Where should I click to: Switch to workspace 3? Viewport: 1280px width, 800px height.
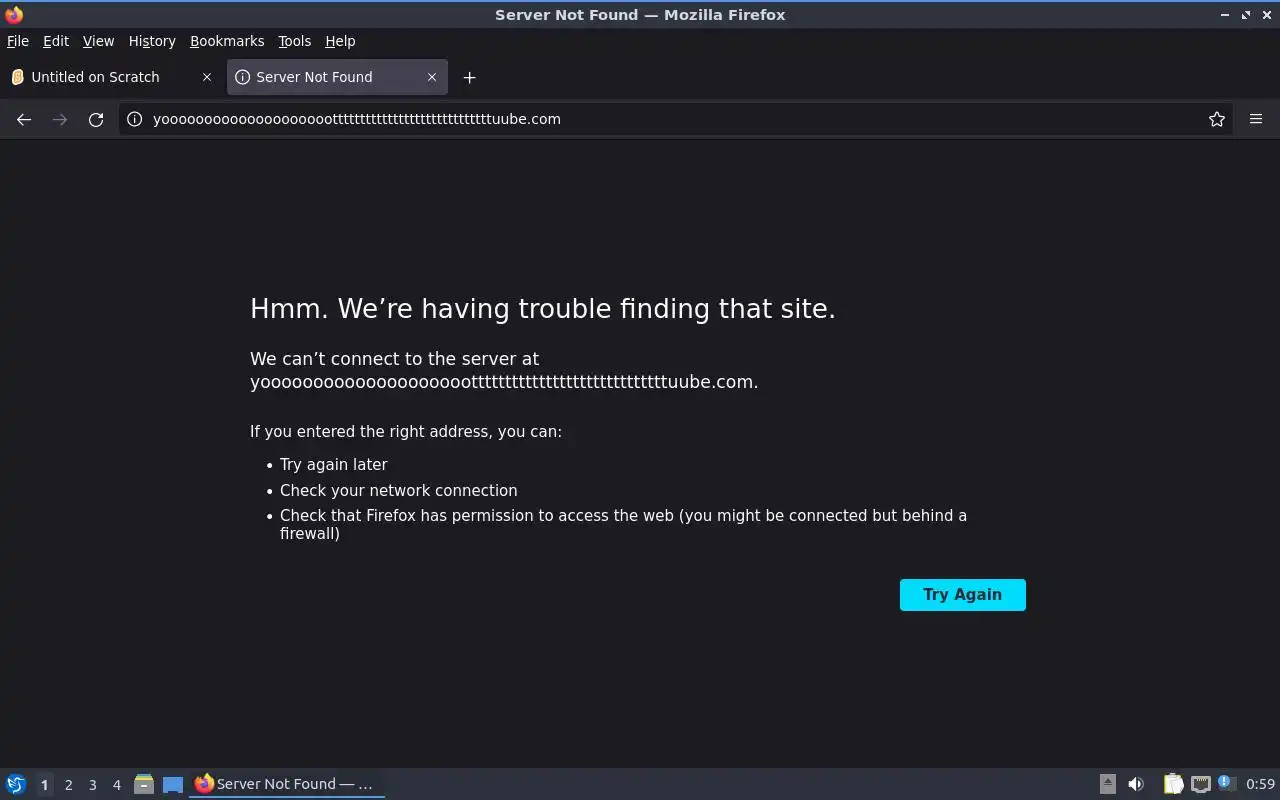pos(92,785)
